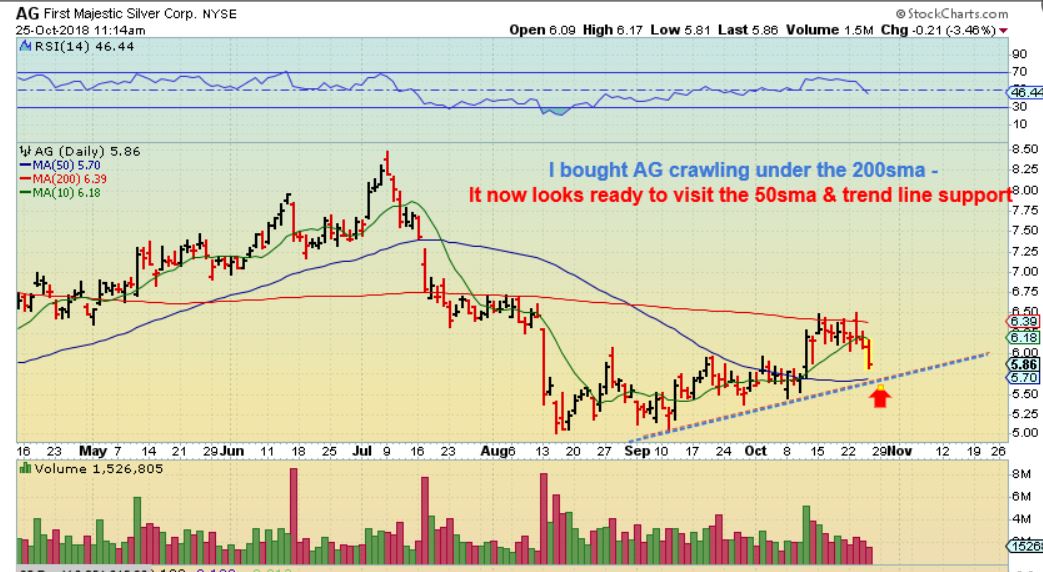
Task: Click the red note about 50sma & trend line support
Action: [740, 195]
